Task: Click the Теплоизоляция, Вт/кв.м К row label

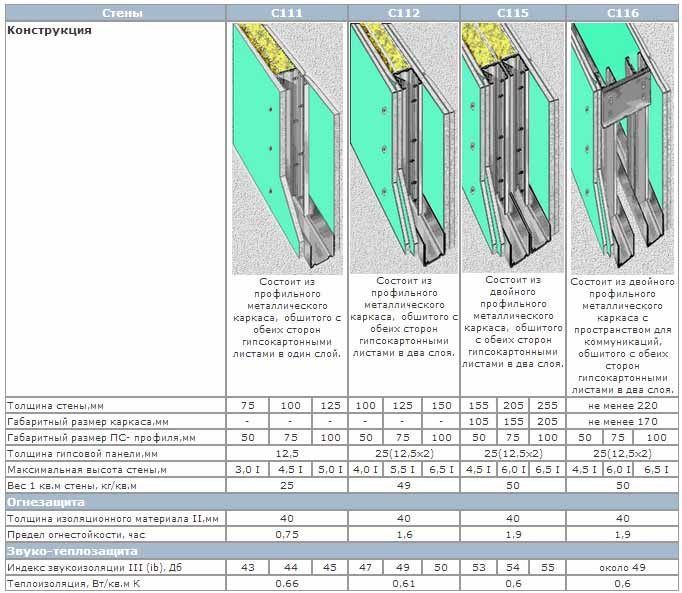Action: 74,583
